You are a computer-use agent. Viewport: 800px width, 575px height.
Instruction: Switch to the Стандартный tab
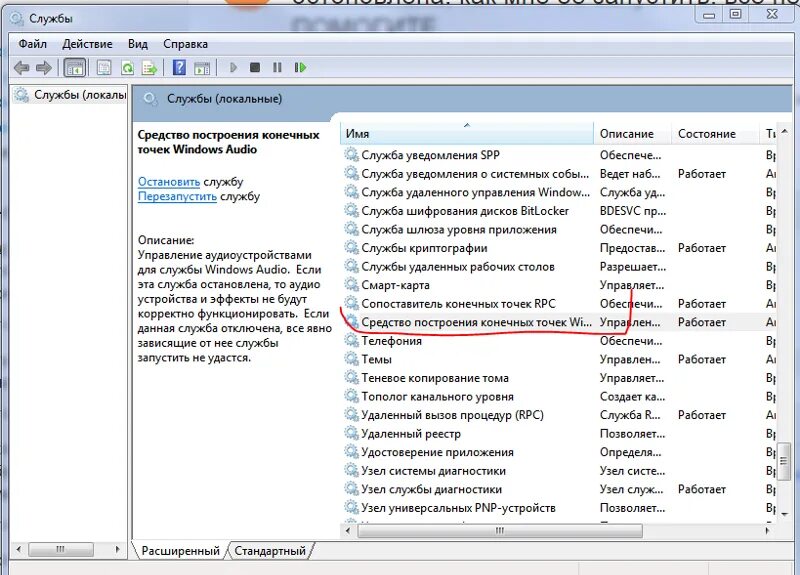[x=270, y=551]
